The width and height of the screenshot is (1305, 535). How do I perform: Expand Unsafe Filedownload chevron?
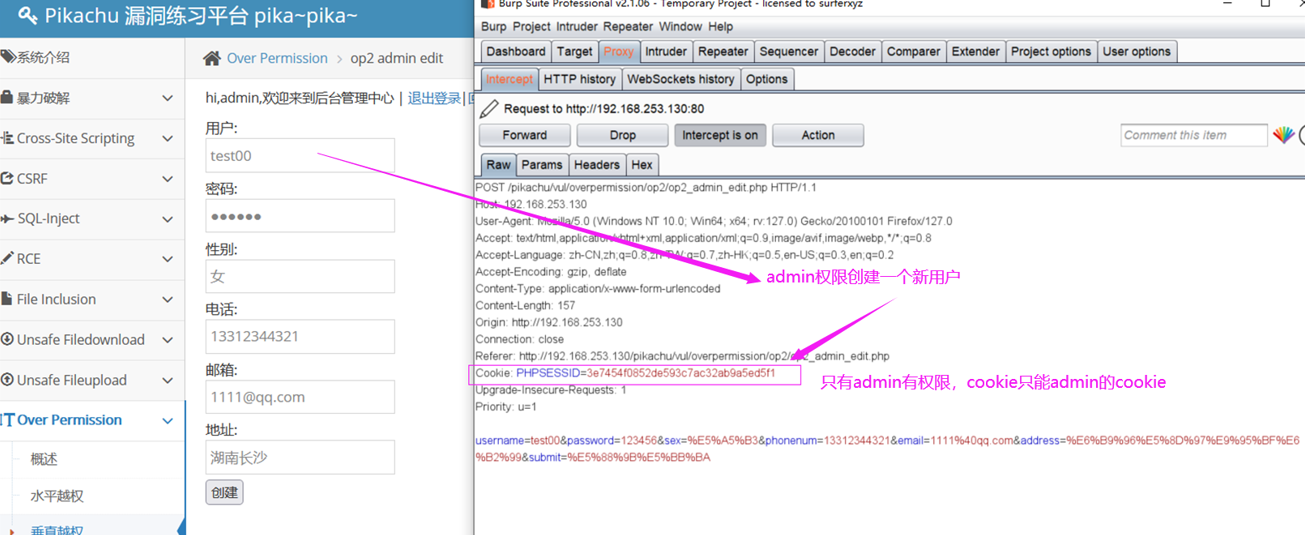coord(167,339)
